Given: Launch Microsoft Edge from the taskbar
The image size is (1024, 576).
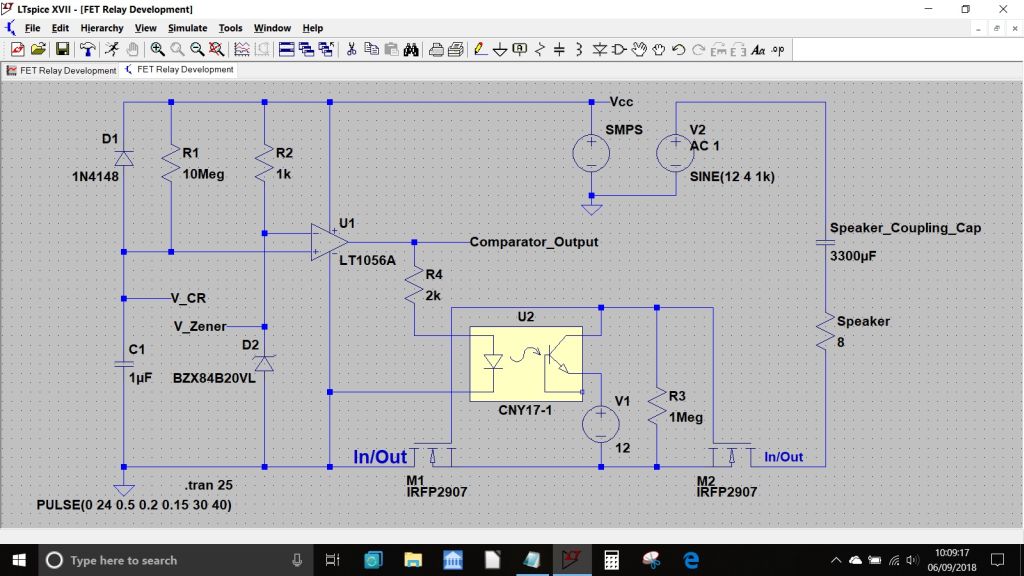Looking at the screenshot, I should click(x=691, y=560).
